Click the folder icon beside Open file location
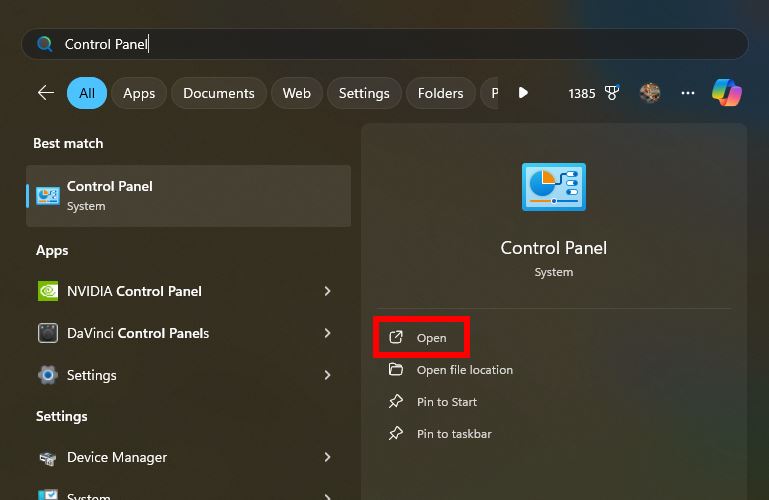Viewport: 769px width, 500px height. (x=396, y=369)
